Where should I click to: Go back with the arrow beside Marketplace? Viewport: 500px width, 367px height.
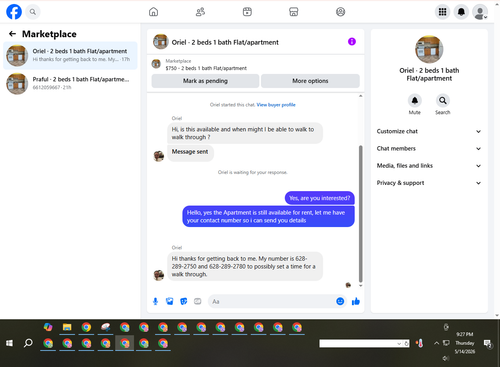pos(12,34)
